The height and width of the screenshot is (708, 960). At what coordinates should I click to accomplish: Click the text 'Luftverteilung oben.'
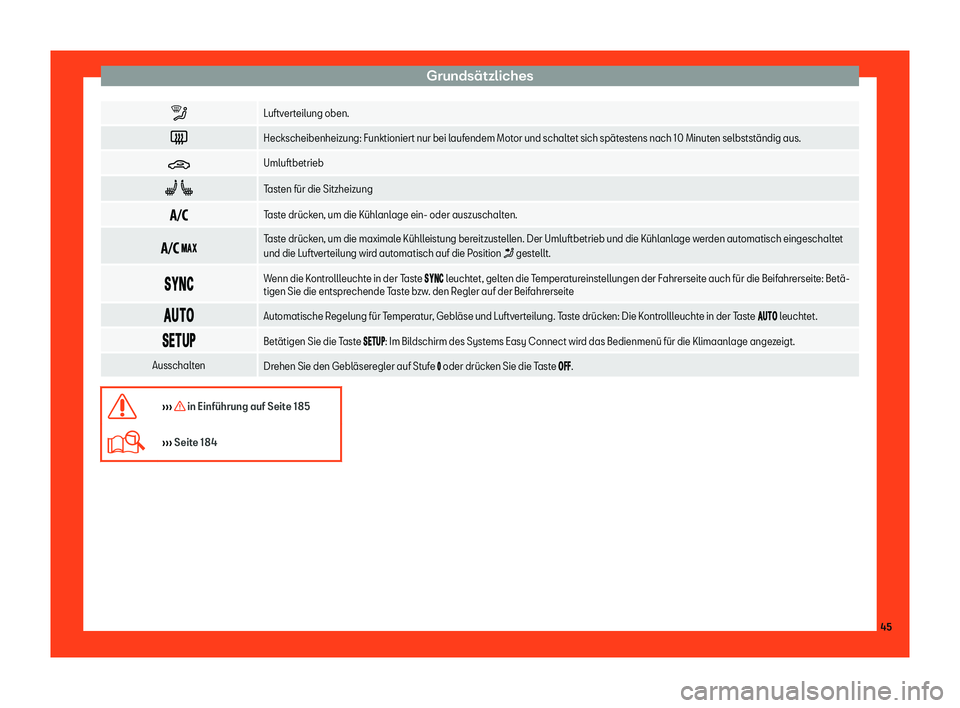(x=306, y=113)
